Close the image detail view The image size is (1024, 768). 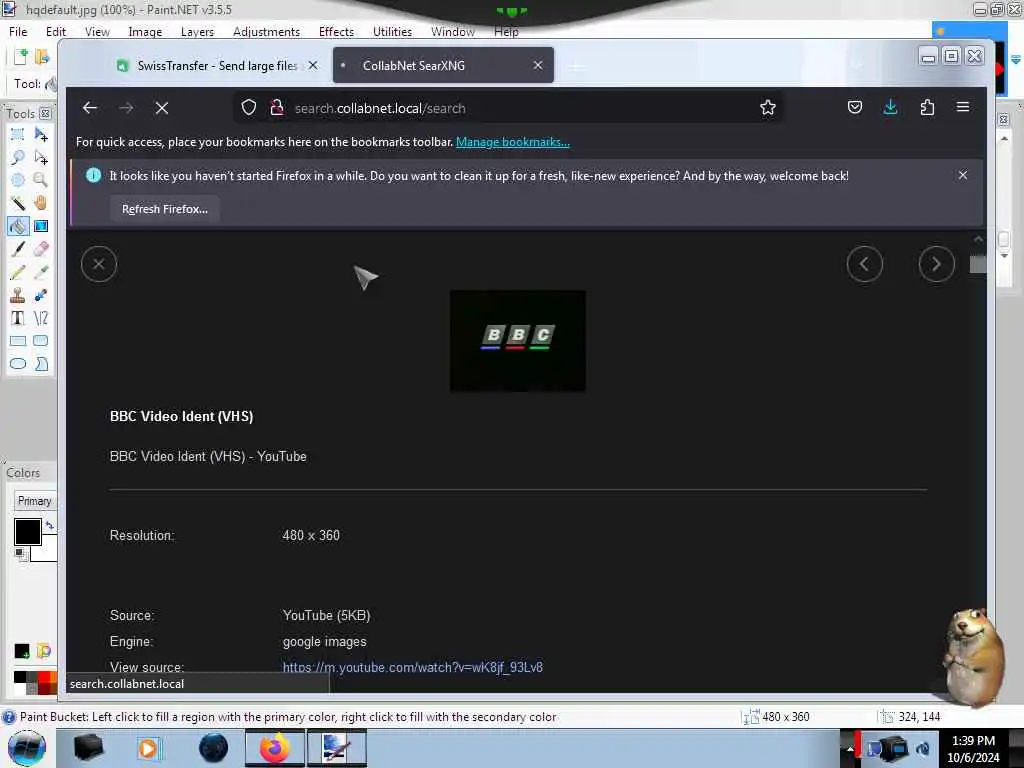[x=99, y=264]
